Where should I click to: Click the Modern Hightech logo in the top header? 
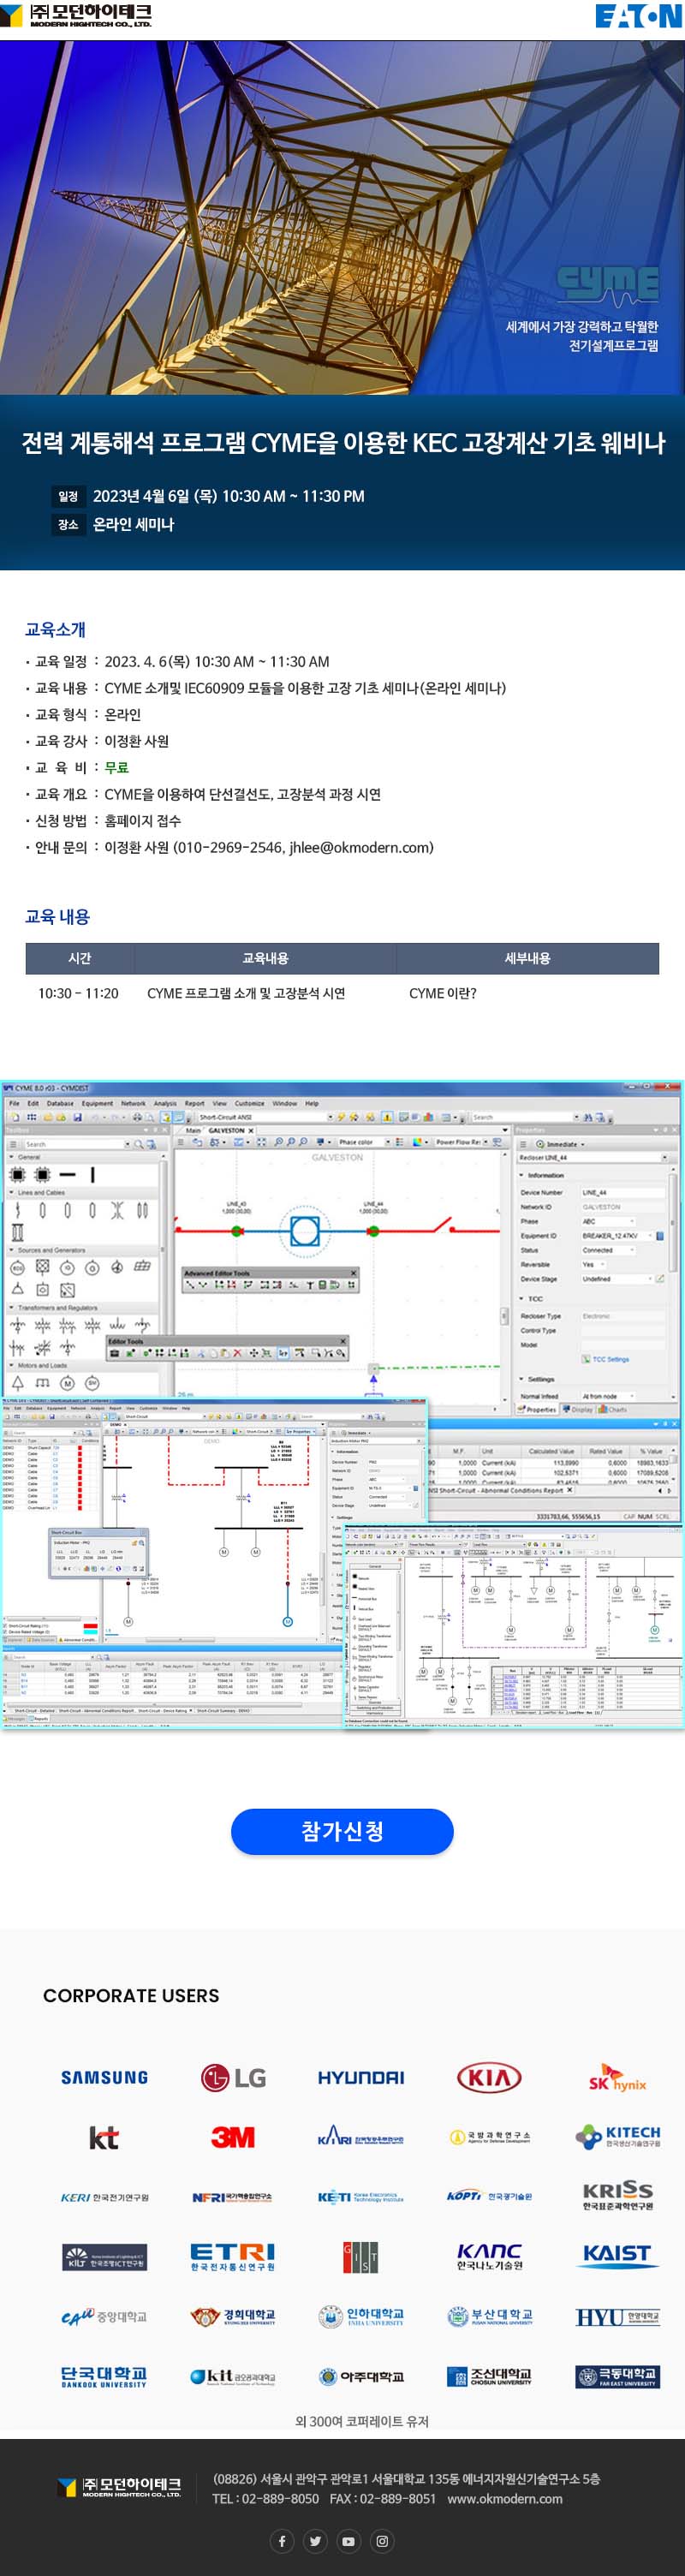[76, 15]
